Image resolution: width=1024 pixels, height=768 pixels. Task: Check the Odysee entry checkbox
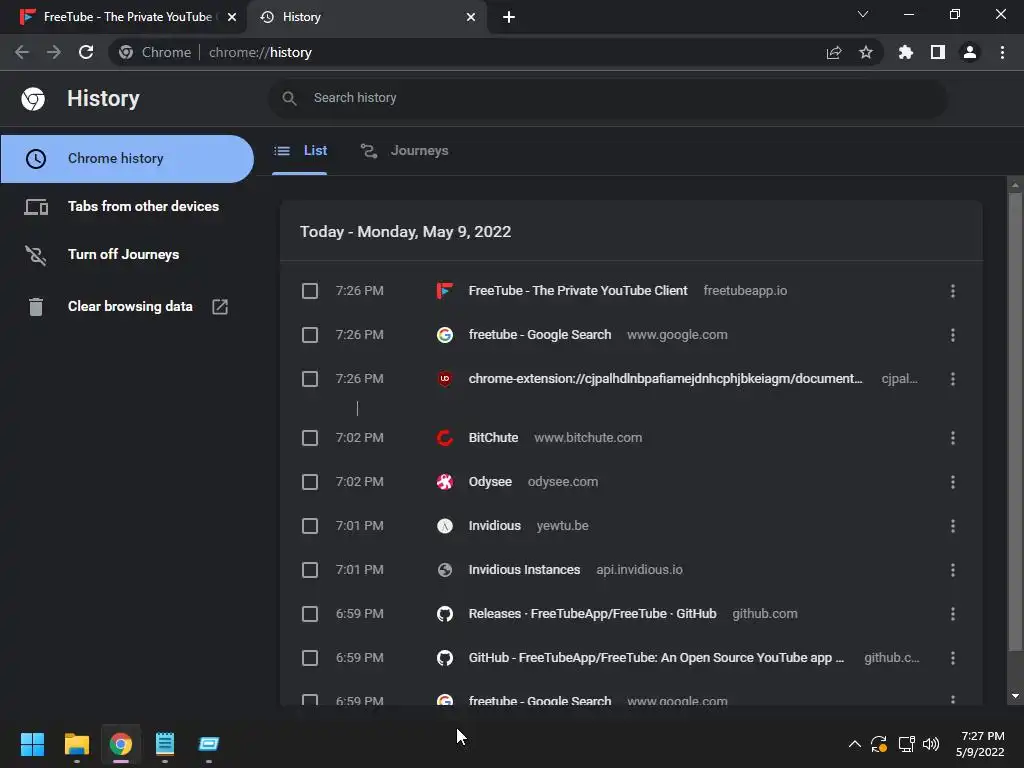(x=310, y=482)
